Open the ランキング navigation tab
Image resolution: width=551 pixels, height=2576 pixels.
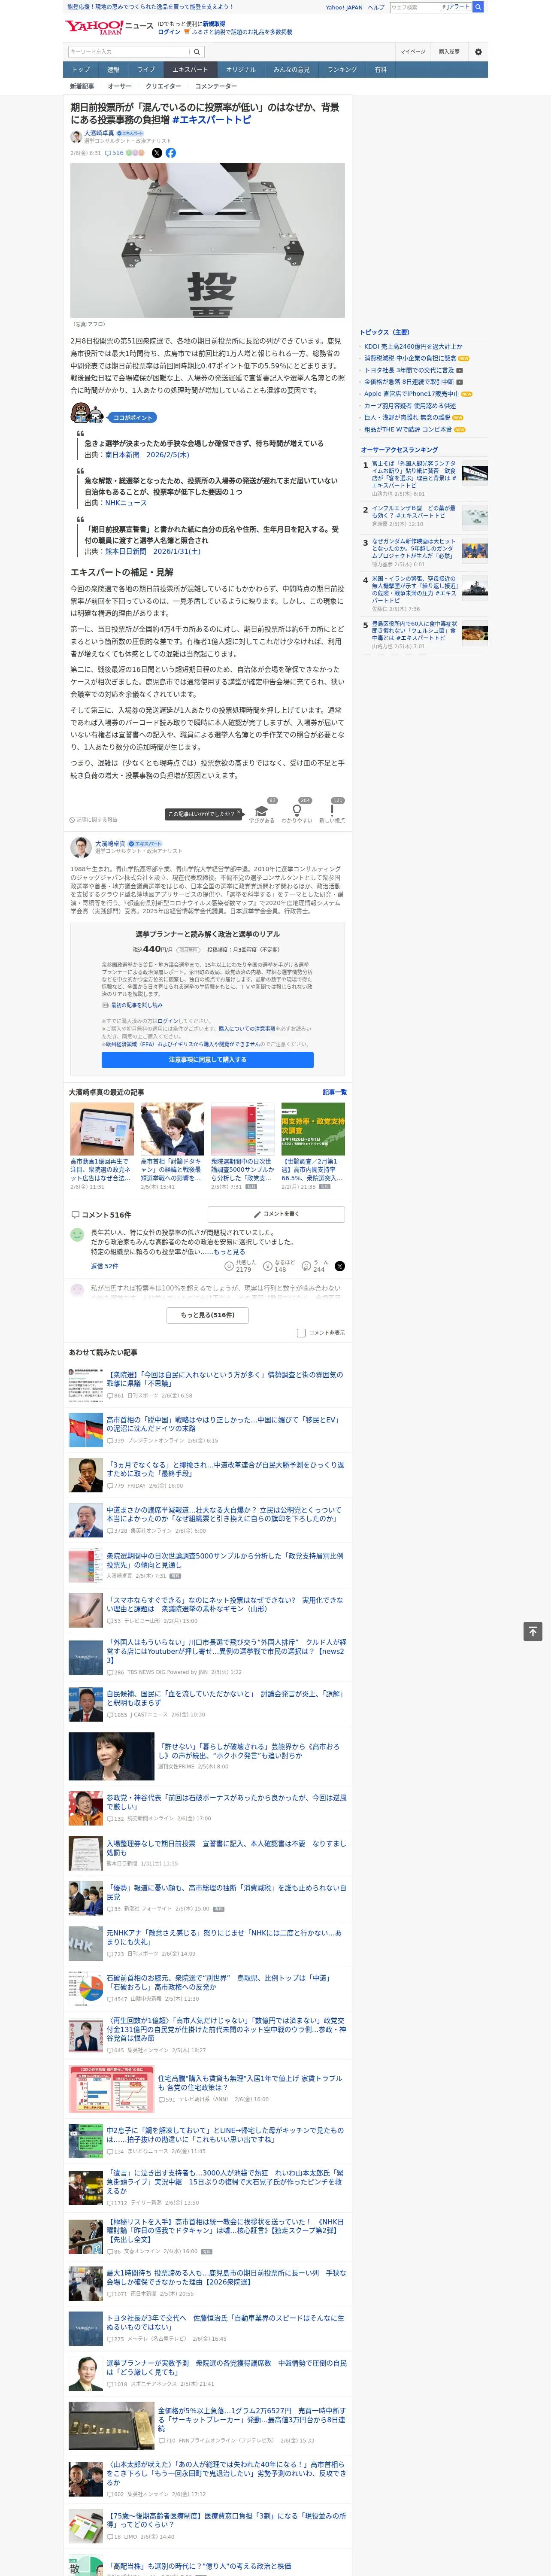(342, 70)
